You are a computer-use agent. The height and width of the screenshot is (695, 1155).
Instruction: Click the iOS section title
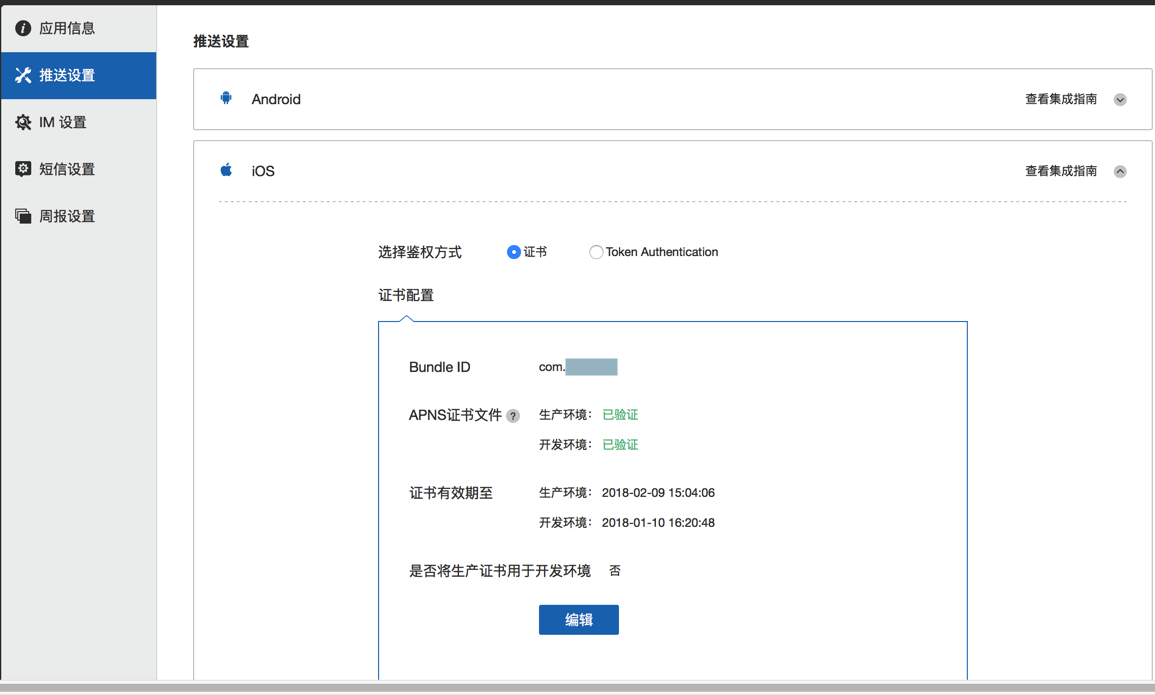[x=263, y=171]
